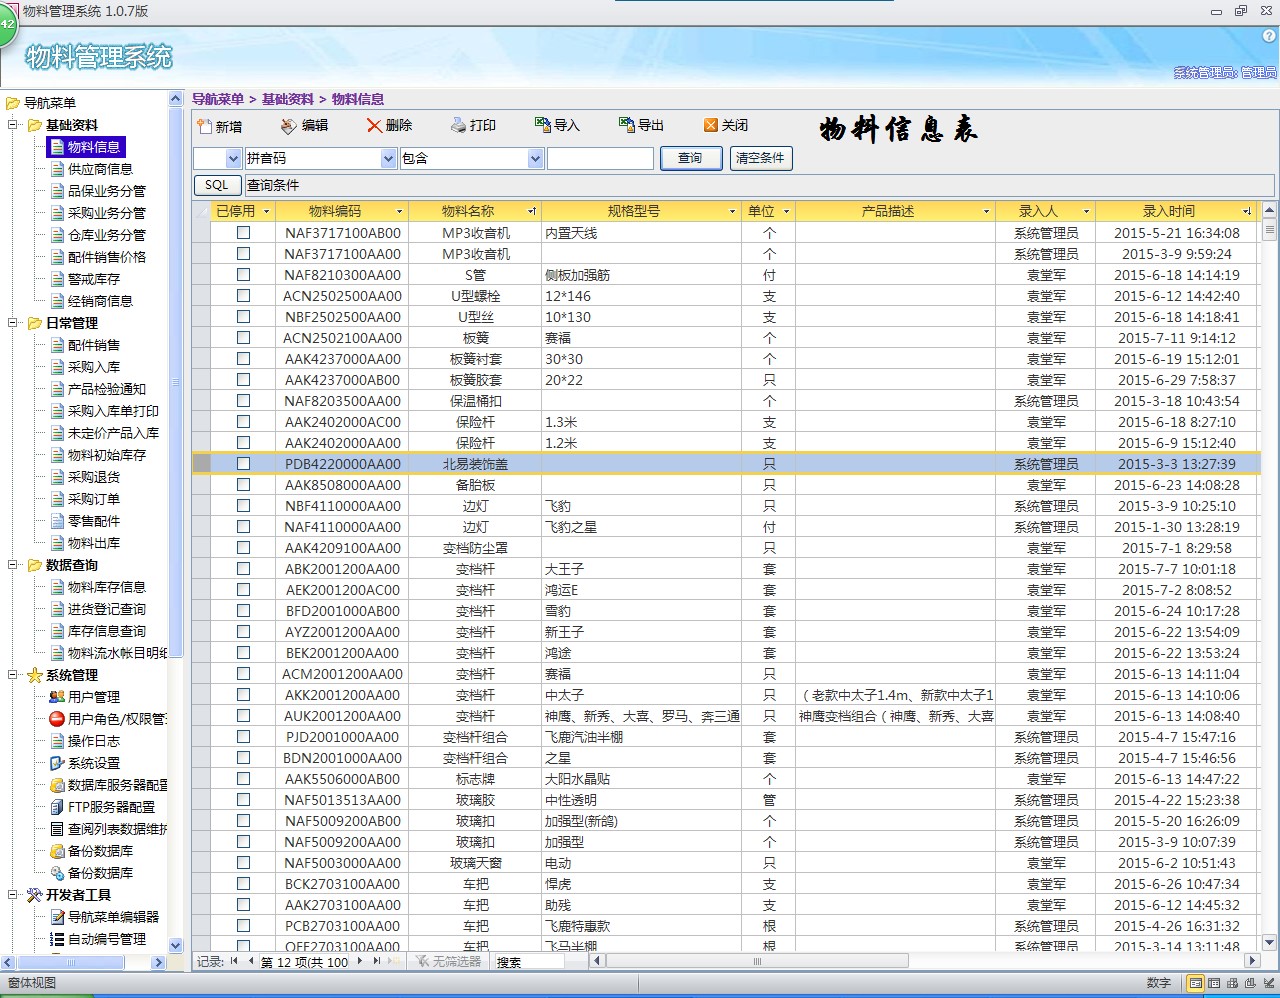Click 导航菜单 breadcrumb link
Screen dimensions: 1280x998
point(218,99)
